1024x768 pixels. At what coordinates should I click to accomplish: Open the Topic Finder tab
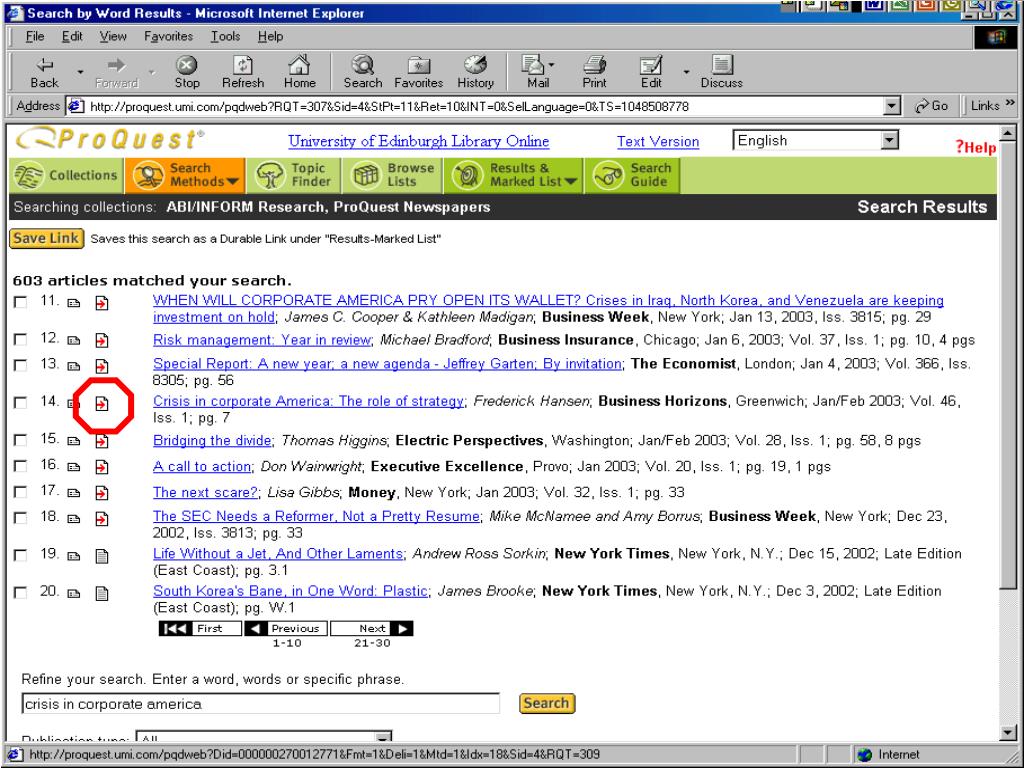pos(294,175)
